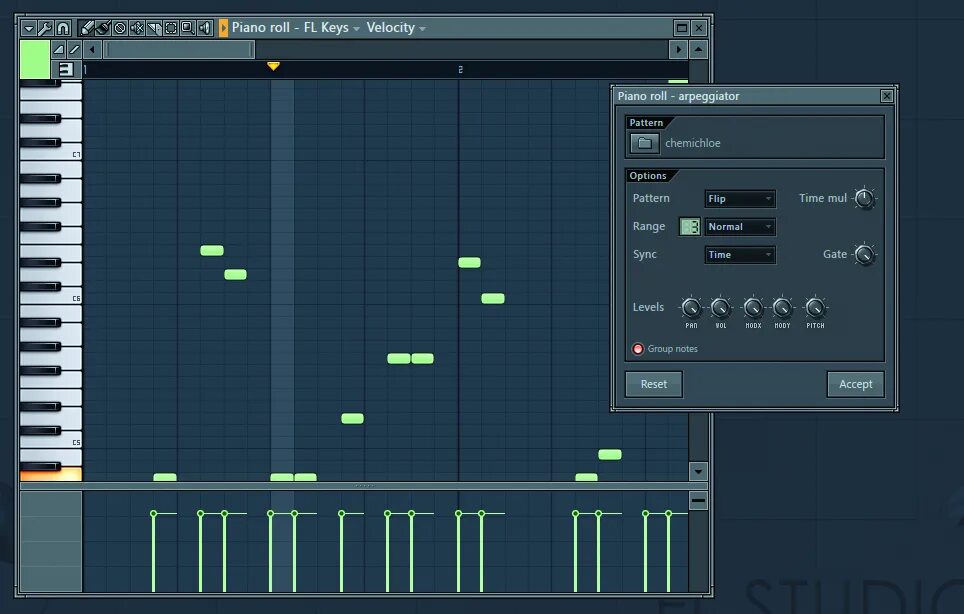Click the MODY level knob
964x614 pixels.
(782, 307)
